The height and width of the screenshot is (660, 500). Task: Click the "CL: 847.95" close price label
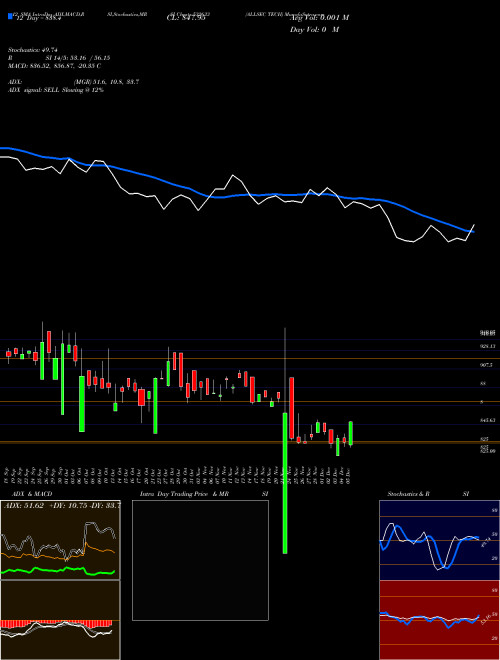(186, 18)
